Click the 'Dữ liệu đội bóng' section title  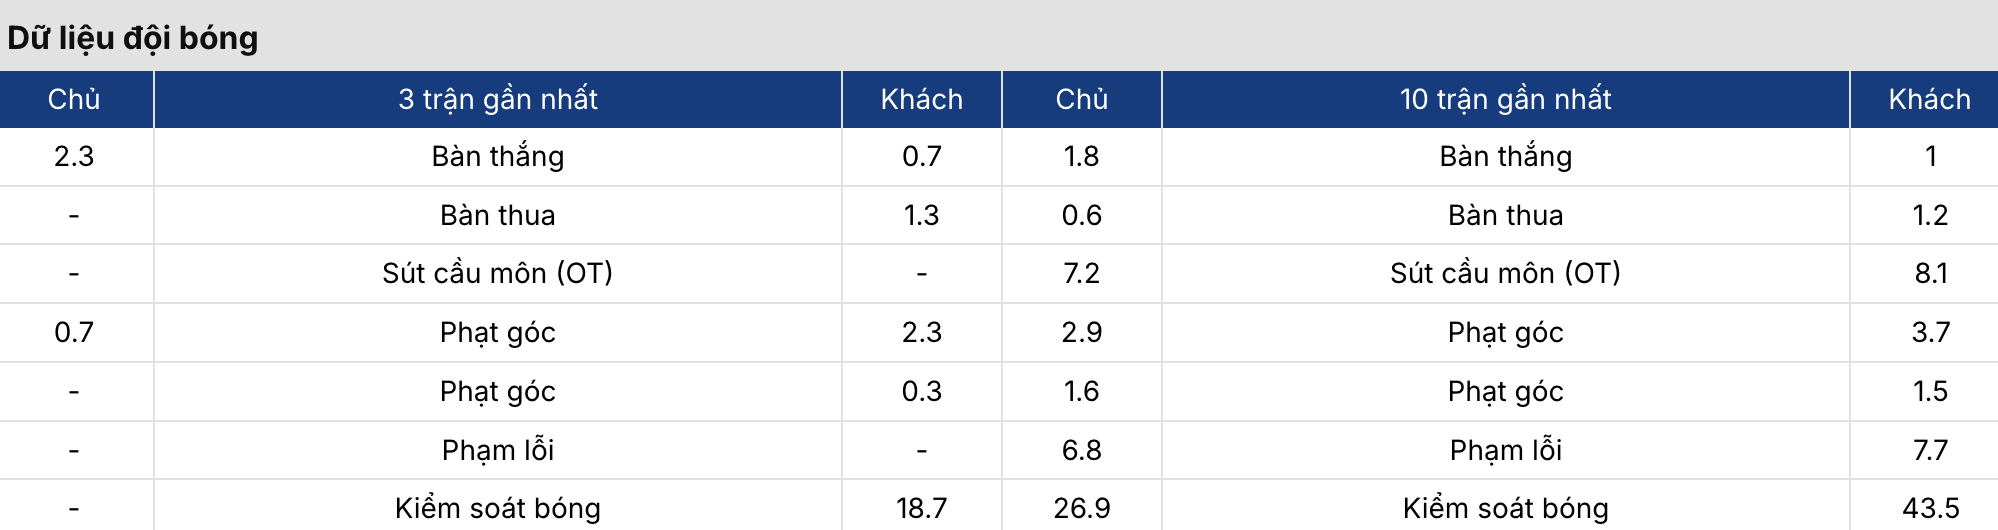click(133, 38)
